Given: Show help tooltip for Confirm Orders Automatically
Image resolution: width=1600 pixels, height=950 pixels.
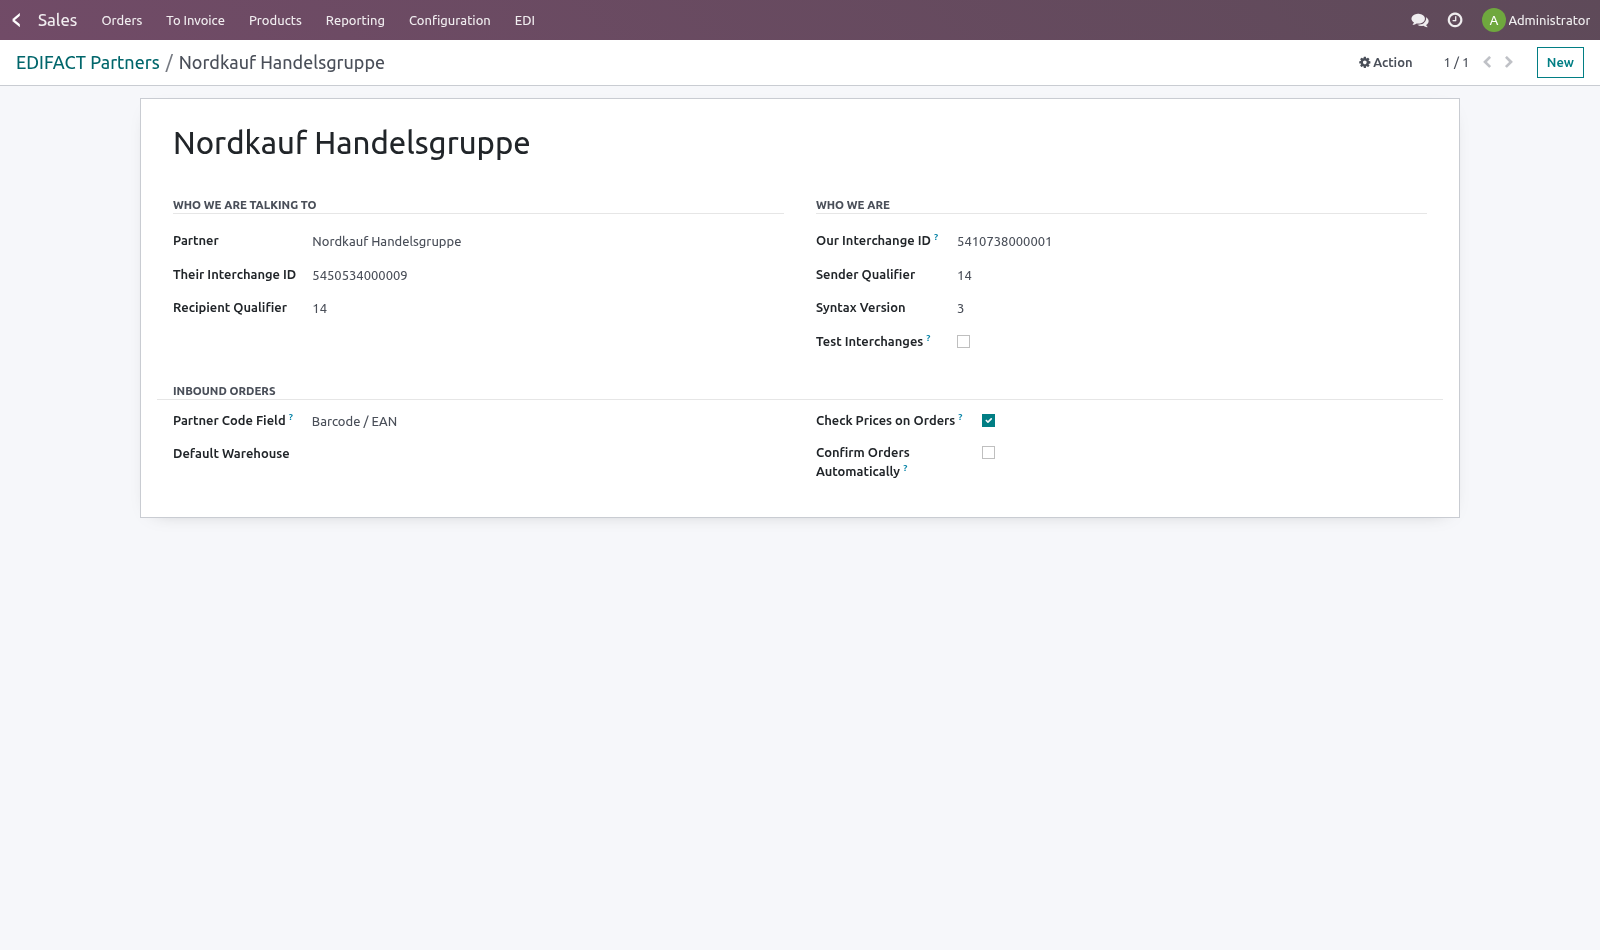Looking at the screenshot, I should click(905, 469).
